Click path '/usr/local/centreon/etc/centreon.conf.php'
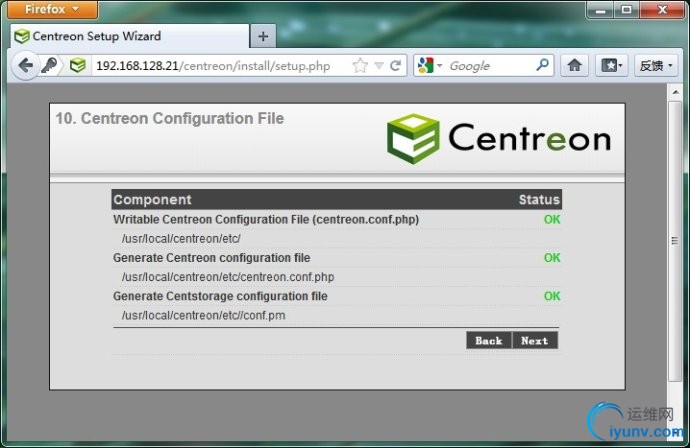The height and width of the screenshot is (448, 690). (228, 277)
